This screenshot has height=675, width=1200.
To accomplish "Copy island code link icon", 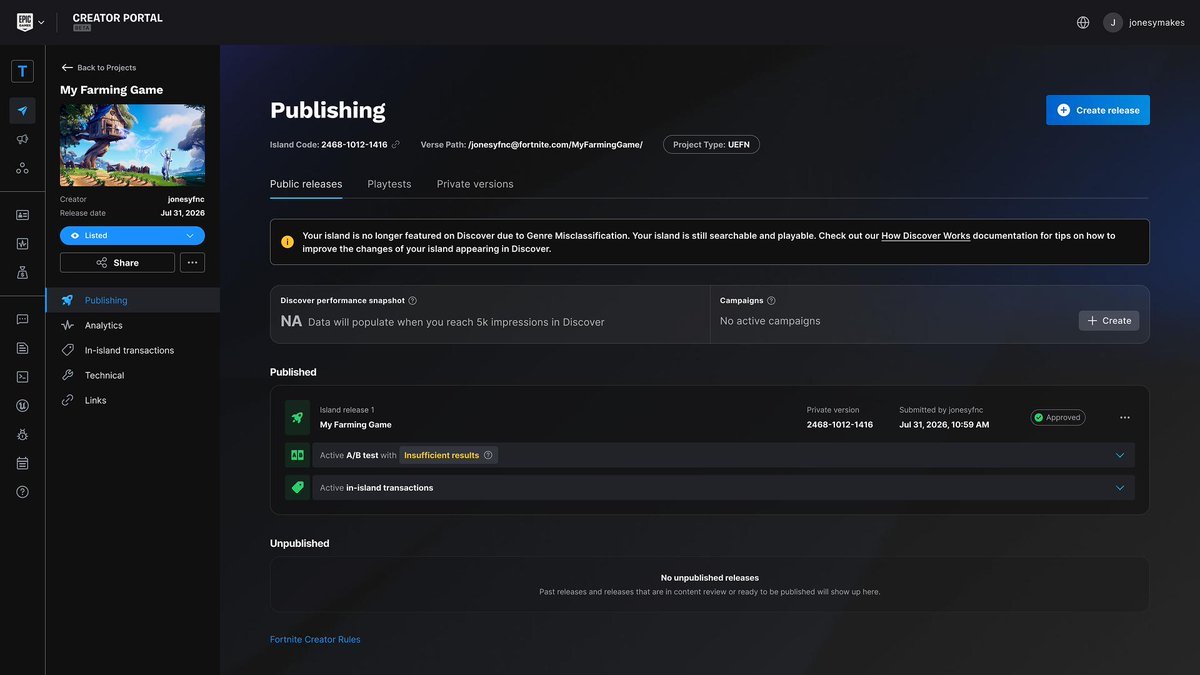I will click(396, 145).
